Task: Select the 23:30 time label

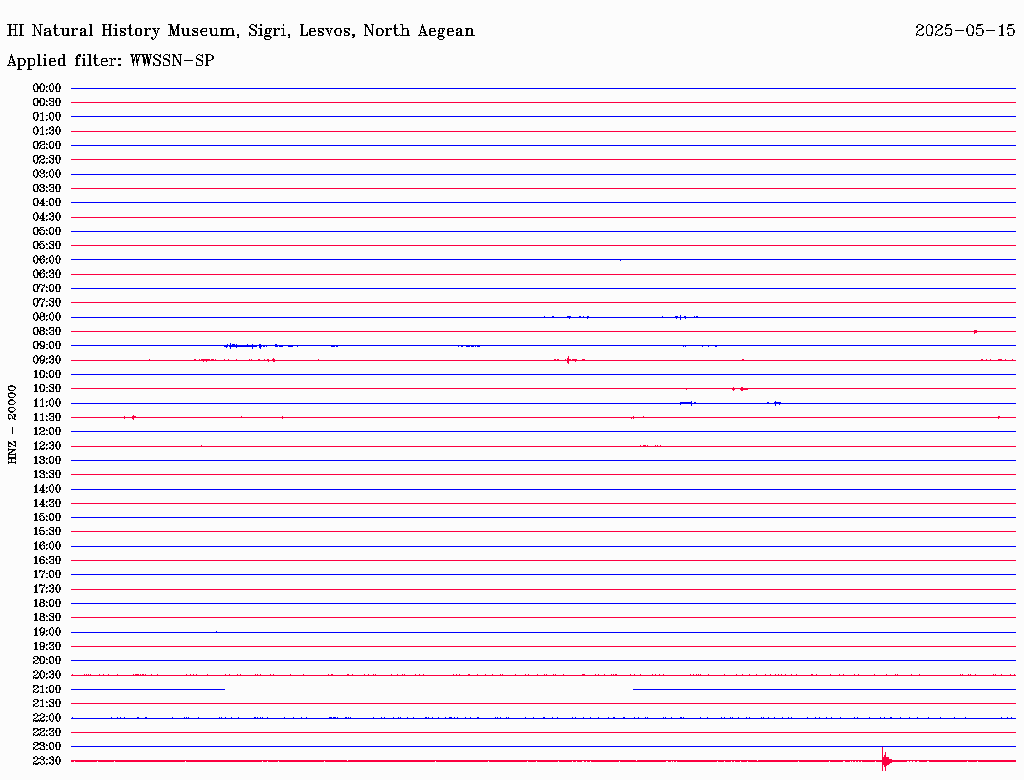Action: coord(46,761)
